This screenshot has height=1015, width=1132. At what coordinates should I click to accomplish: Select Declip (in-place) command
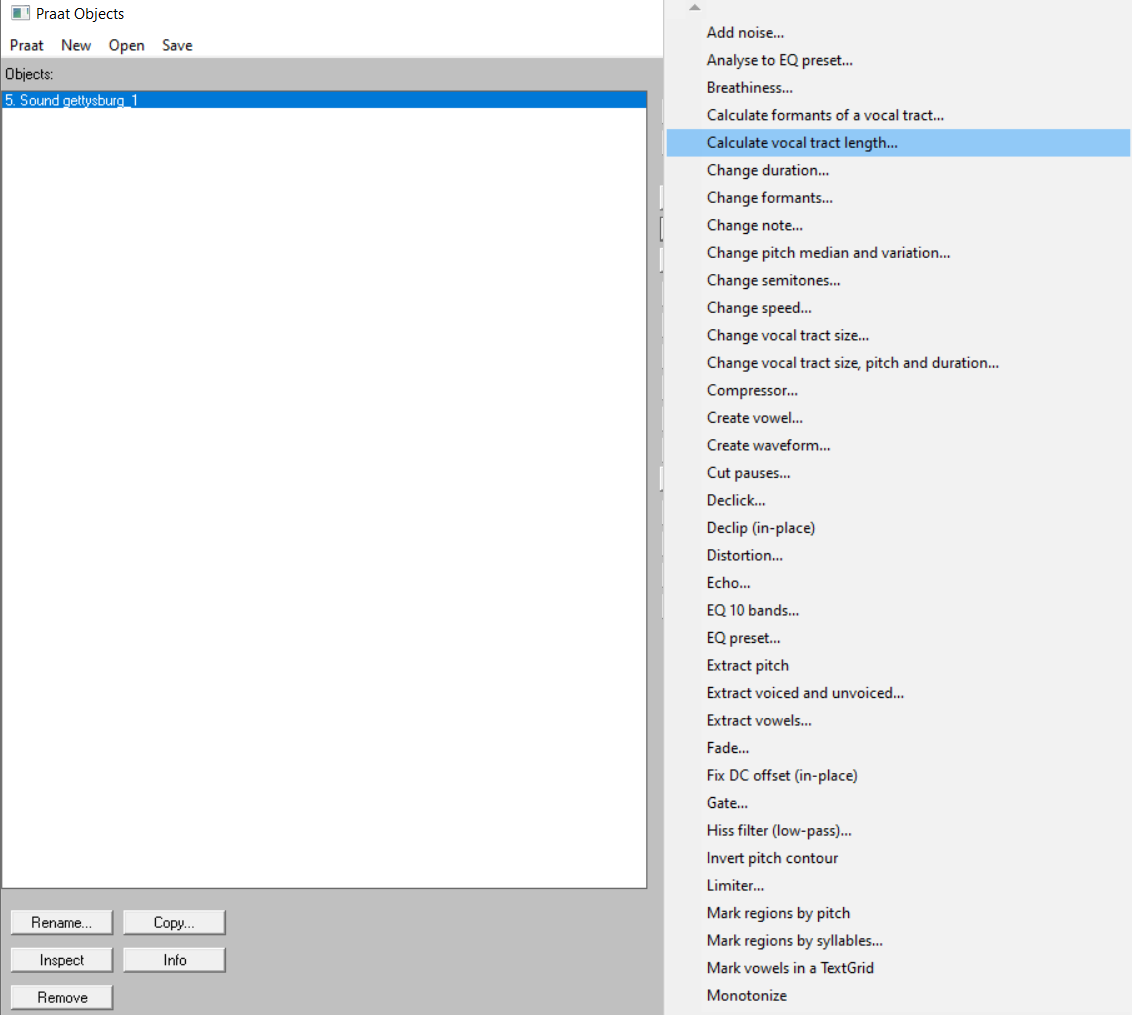(x=761, y=528)
